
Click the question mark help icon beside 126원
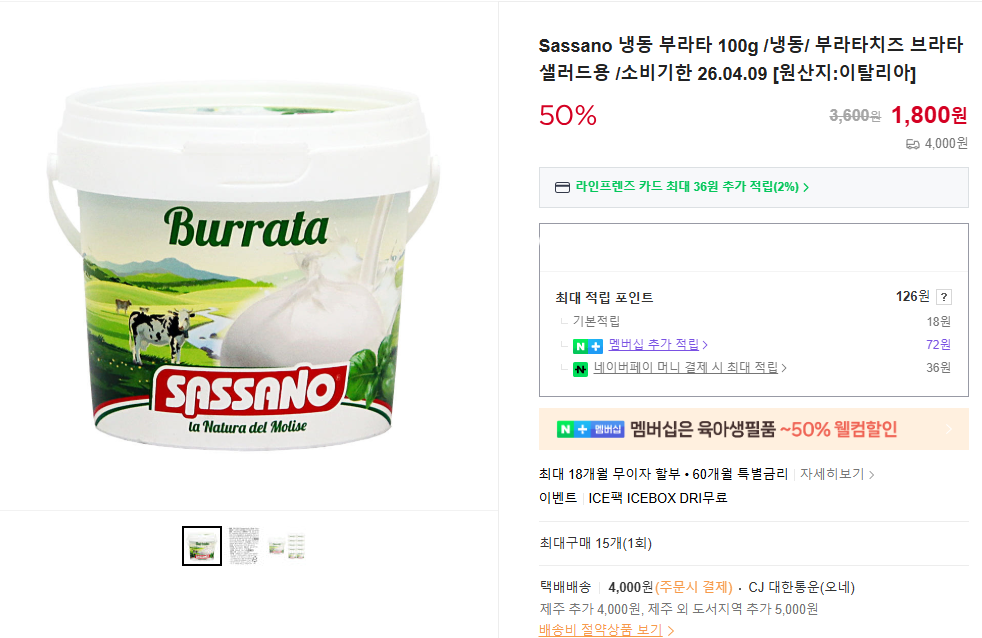944,297
